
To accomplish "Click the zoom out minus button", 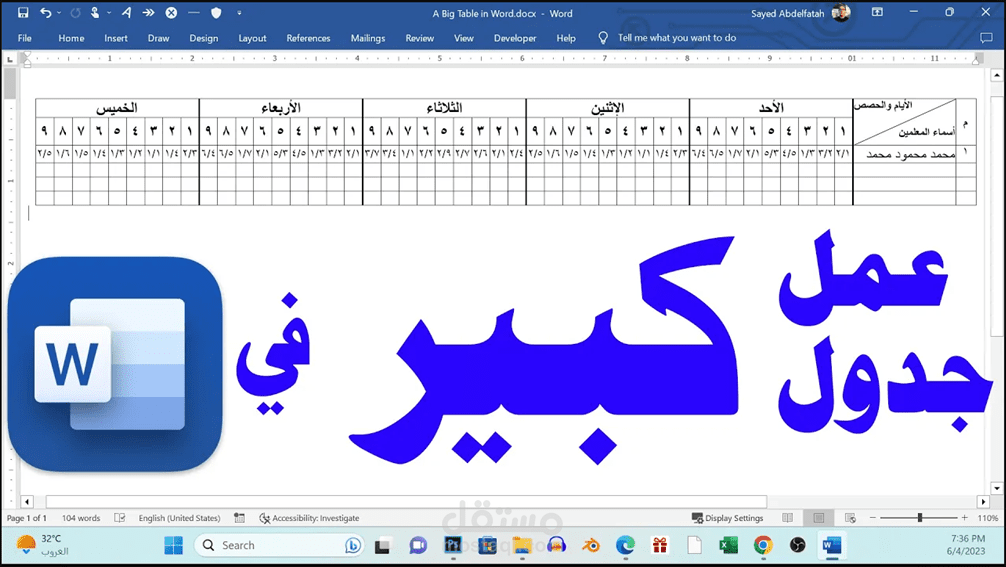I will [x=873, y=518].
